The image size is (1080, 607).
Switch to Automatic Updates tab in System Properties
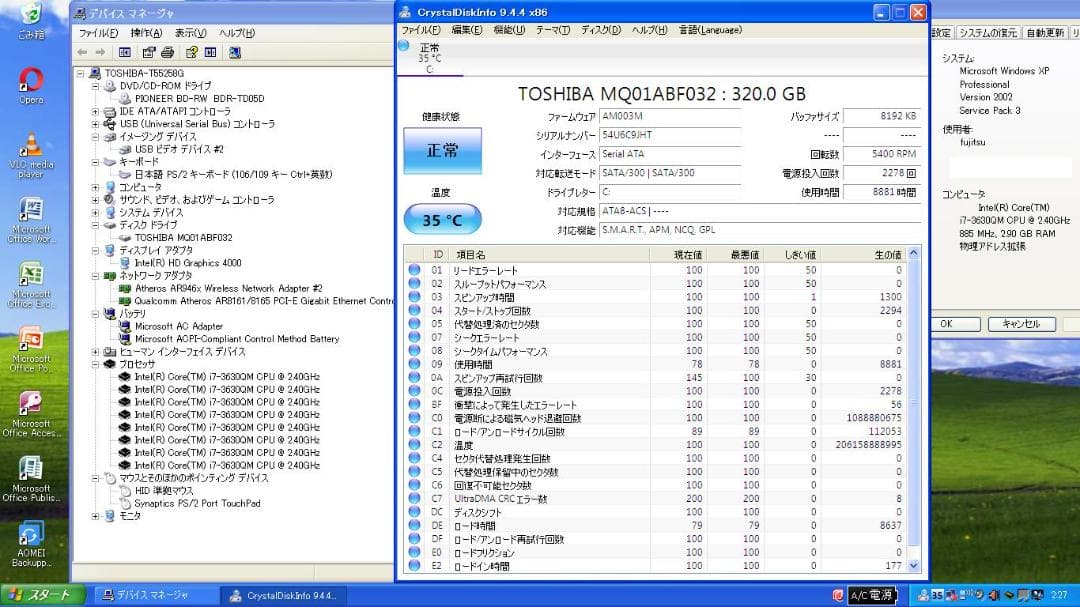(1045, 33)
